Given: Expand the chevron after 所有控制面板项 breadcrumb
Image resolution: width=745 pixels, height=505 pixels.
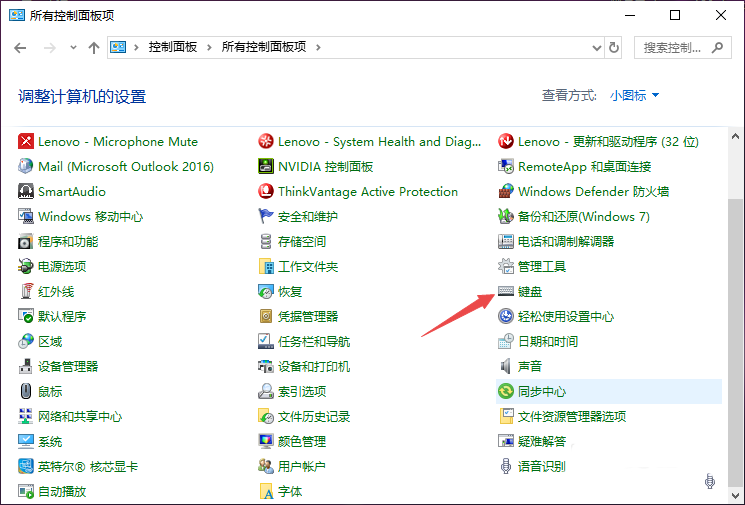Looking at the screenshot, I should coord(318,48).
